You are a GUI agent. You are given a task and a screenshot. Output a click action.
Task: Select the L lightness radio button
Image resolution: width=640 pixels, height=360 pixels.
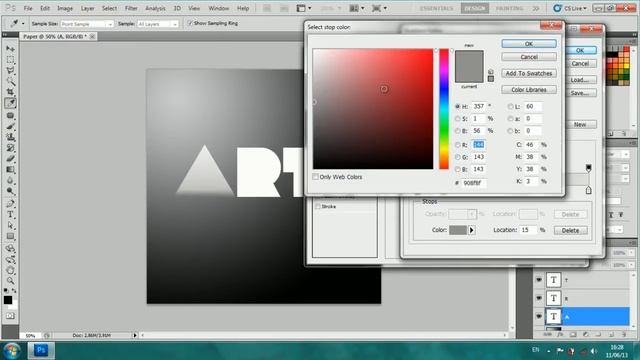click(510, 106)
